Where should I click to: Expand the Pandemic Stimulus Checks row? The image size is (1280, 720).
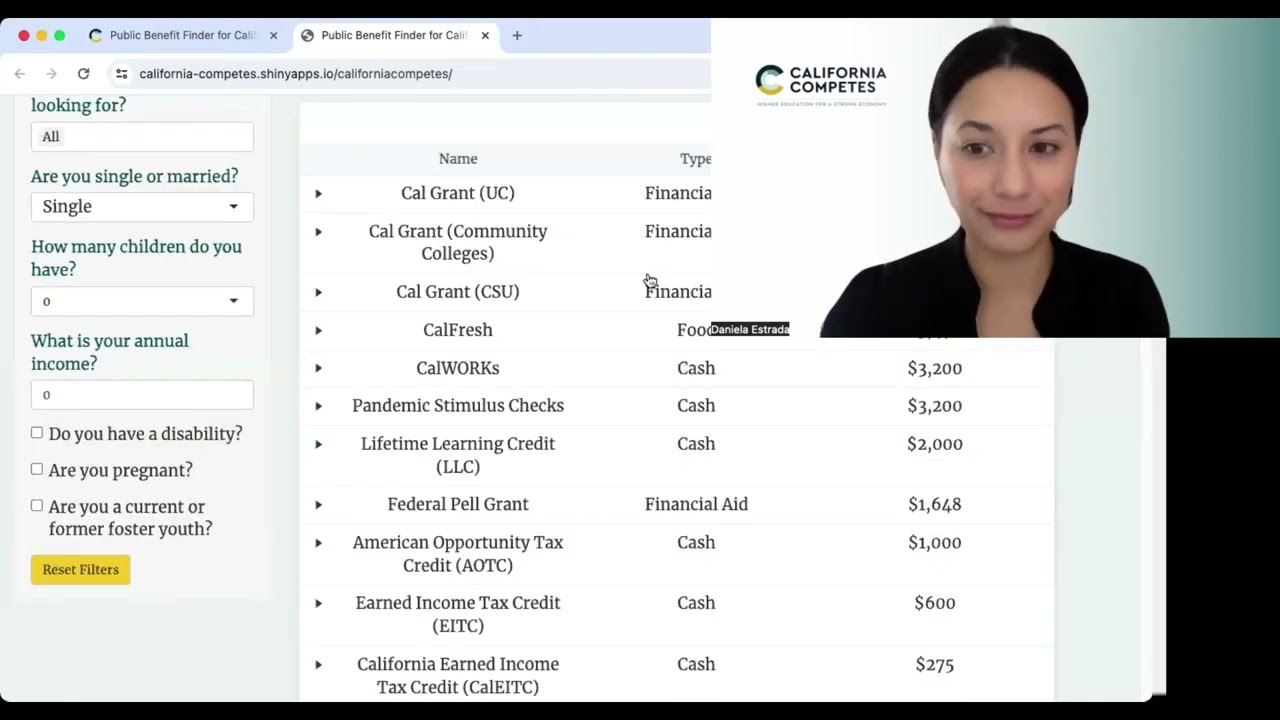tap(318, 406)
